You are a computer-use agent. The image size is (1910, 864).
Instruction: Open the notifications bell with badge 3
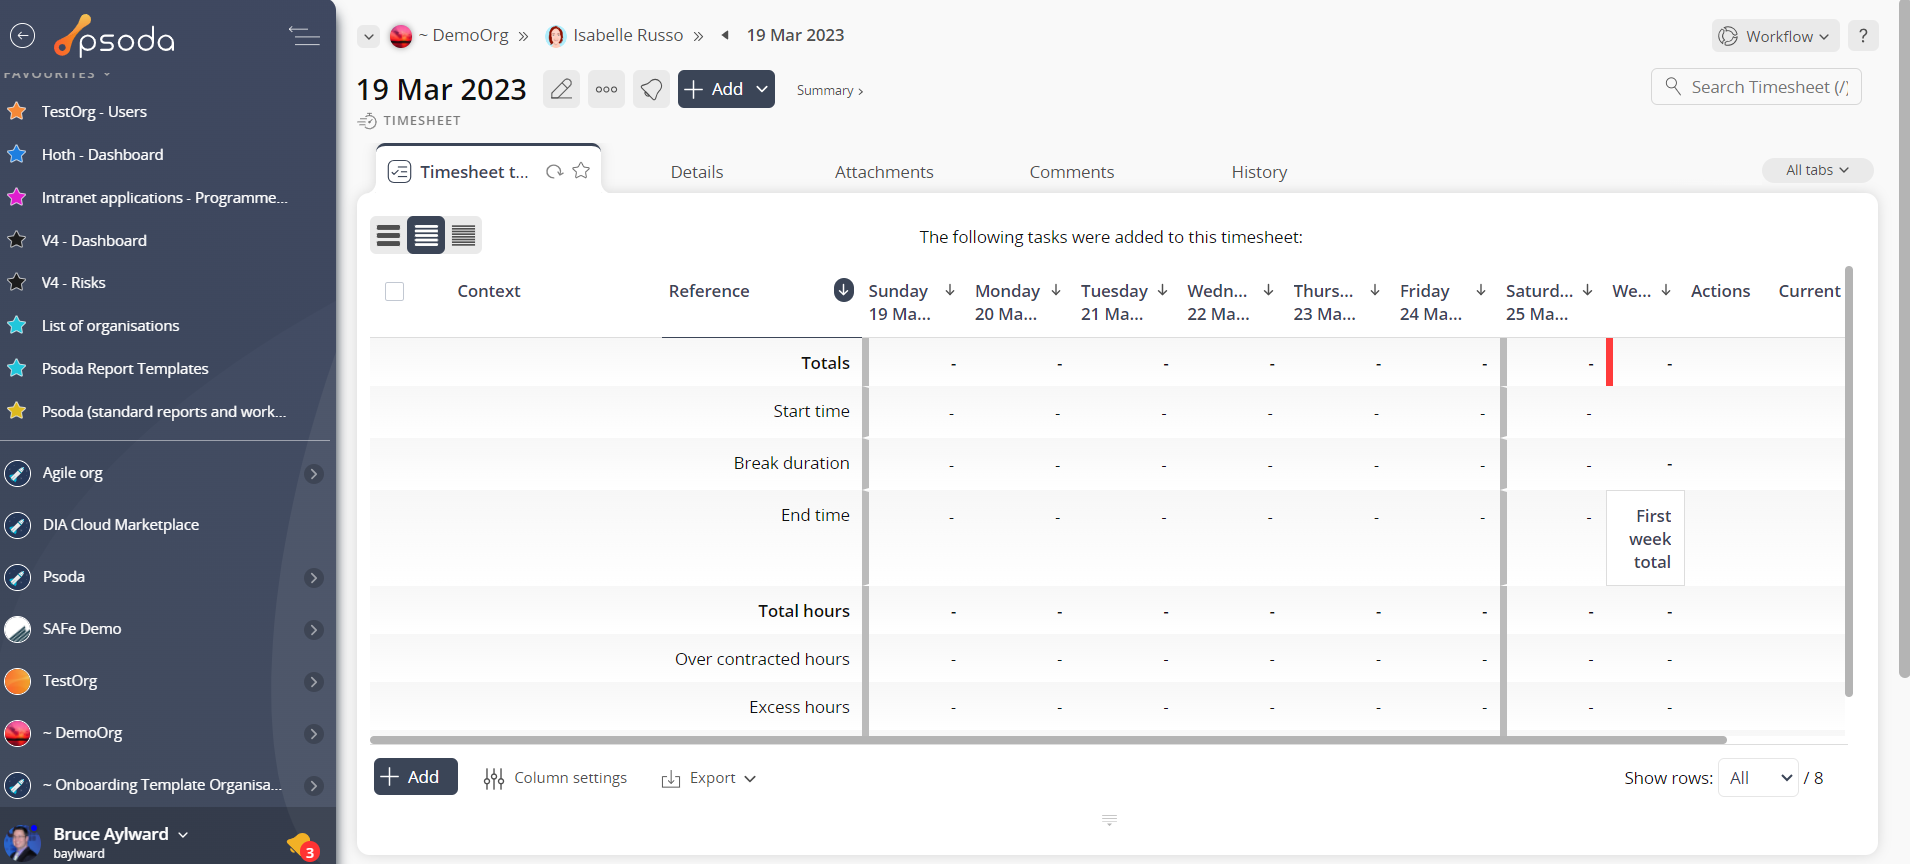coord(301,846)
